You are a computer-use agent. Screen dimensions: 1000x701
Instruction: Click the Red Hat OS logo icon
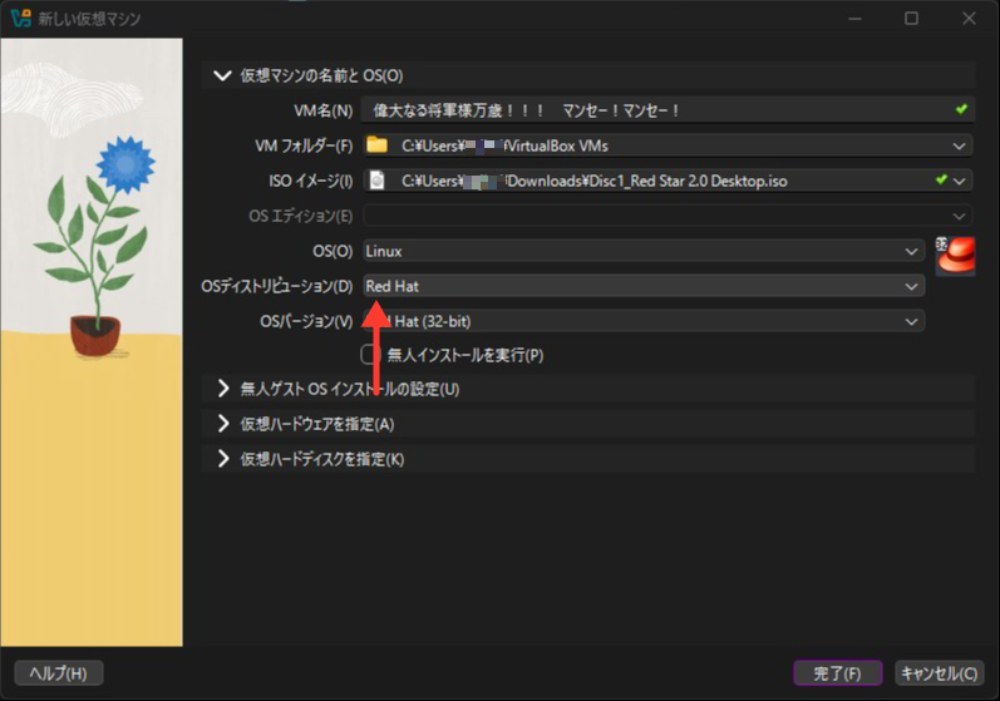tap(955, 255)
